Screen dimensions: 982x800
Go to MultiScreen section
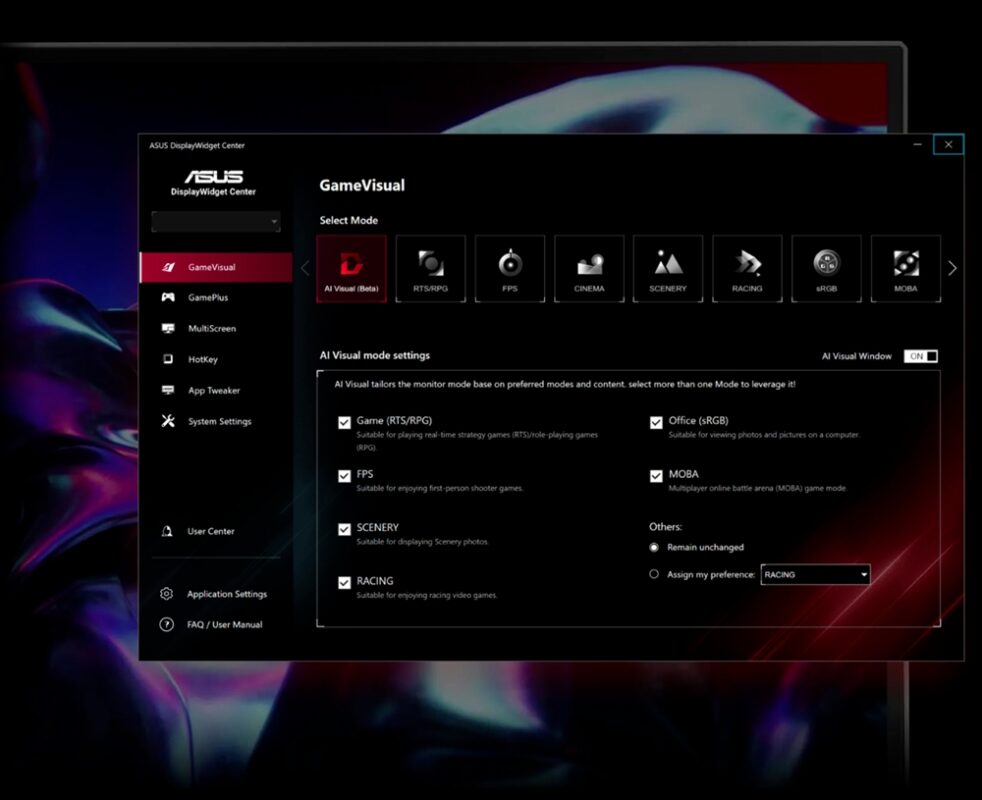216,328
